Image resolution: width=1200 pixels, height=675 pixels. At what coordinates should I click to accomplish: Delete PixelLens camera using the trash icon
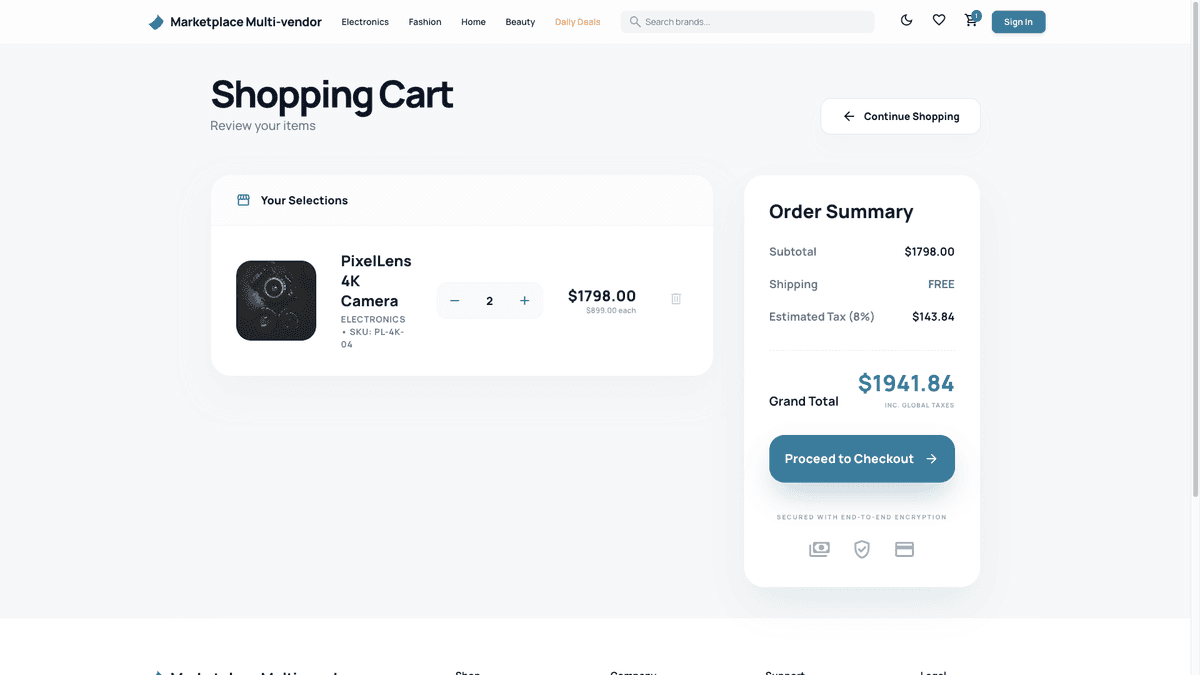click(x=676, y=298)
